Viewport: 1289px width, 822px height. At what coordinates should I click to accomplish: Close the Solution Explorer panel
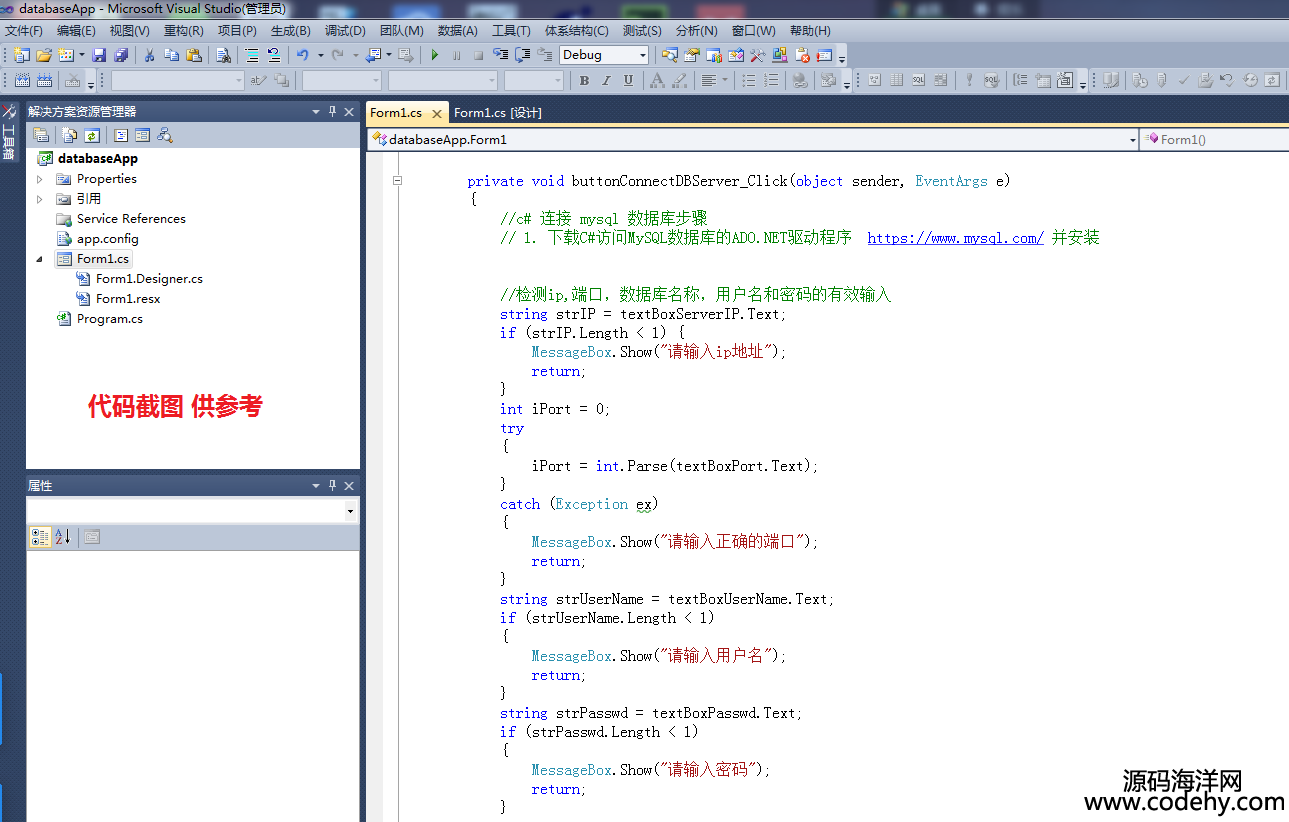point(349,112)
